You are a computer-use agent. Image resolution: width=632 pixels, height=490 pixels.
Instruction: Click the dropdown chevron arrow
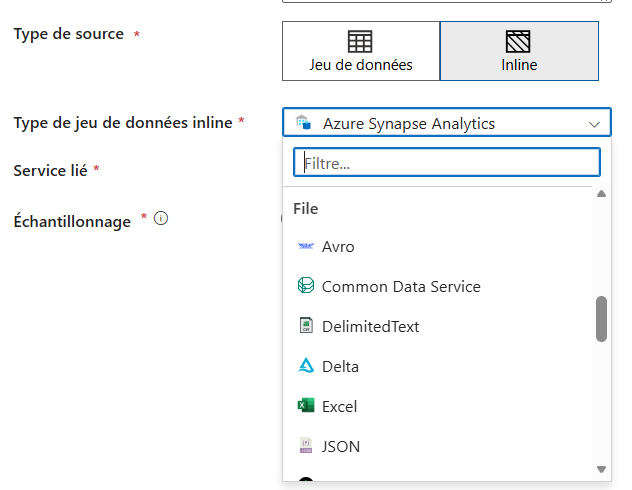point(595,124)
